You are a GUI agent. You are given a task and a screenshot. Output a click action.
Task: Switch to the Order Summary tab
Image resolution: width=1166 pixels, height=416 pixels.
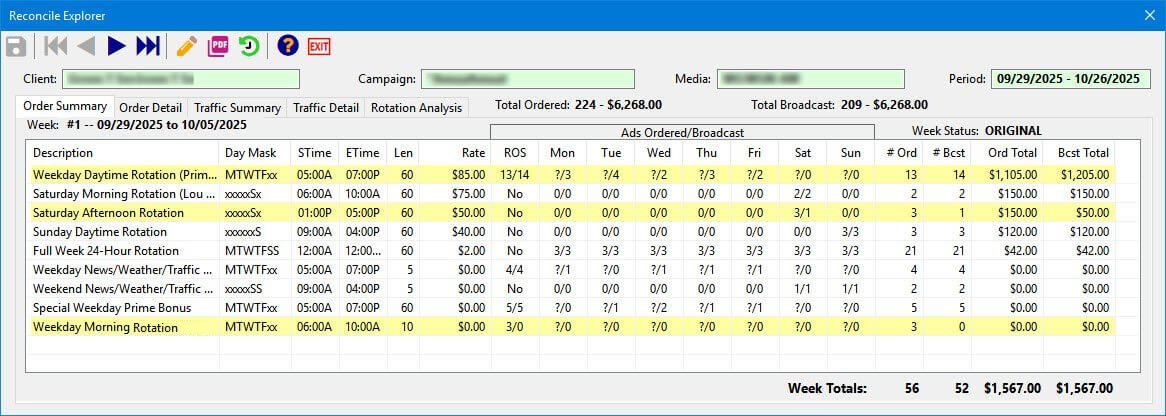click(x=65, y=106)
